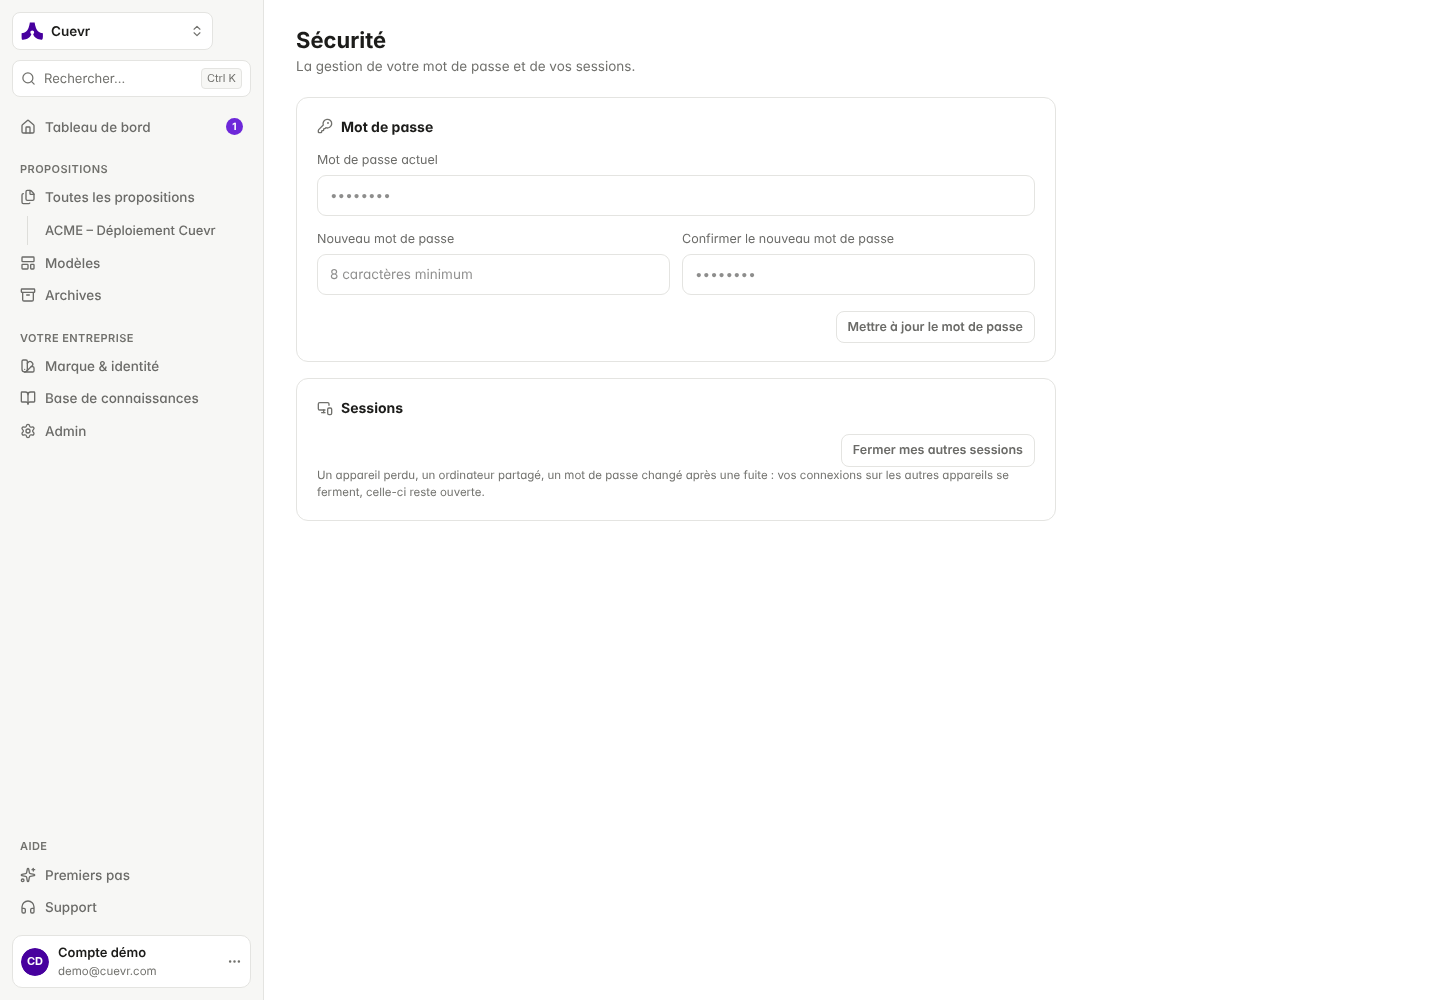Viewport: 1440px width, 1000px height.
Task: Click Mettre à jour le mot de passe
Action: pos(935,327)
